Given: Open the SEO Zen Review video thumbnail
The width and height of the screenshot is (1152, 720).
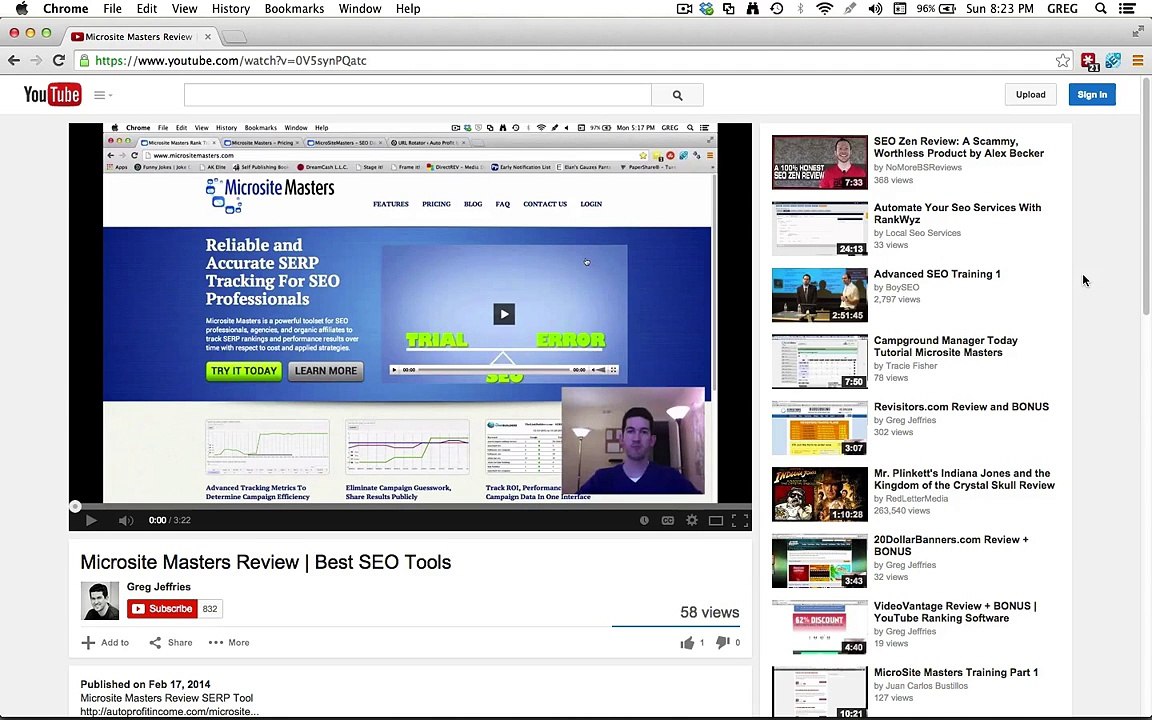Looking at the screenshot, I should tap(819, 162).
